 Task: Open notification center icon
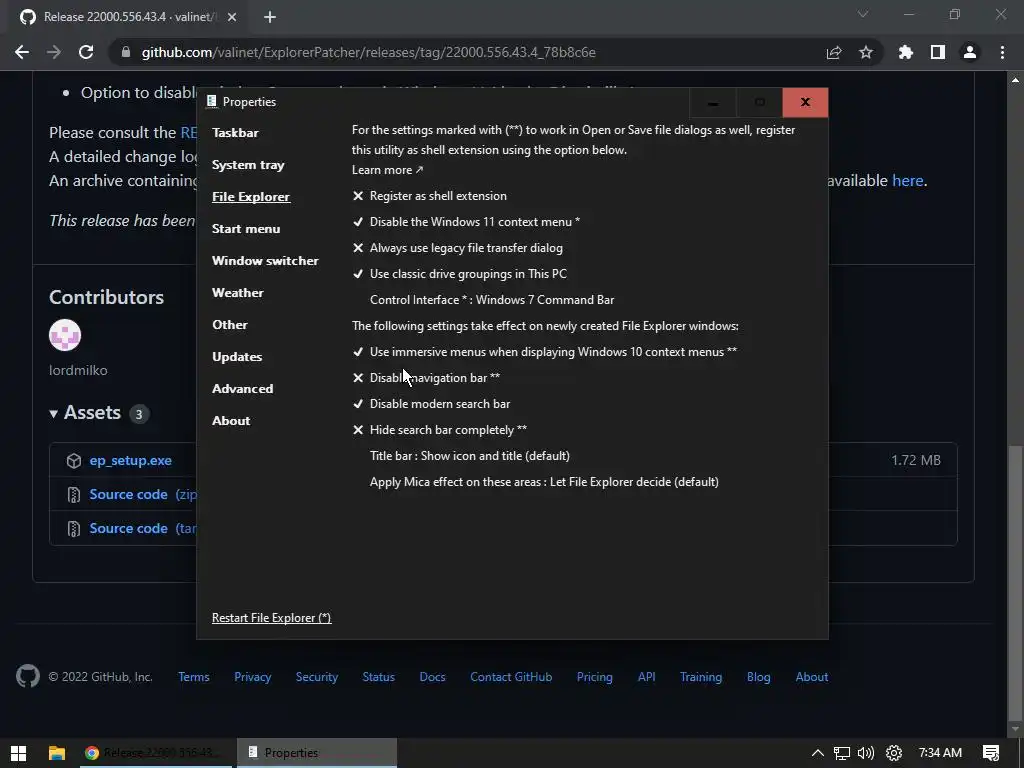pos(991,753)
